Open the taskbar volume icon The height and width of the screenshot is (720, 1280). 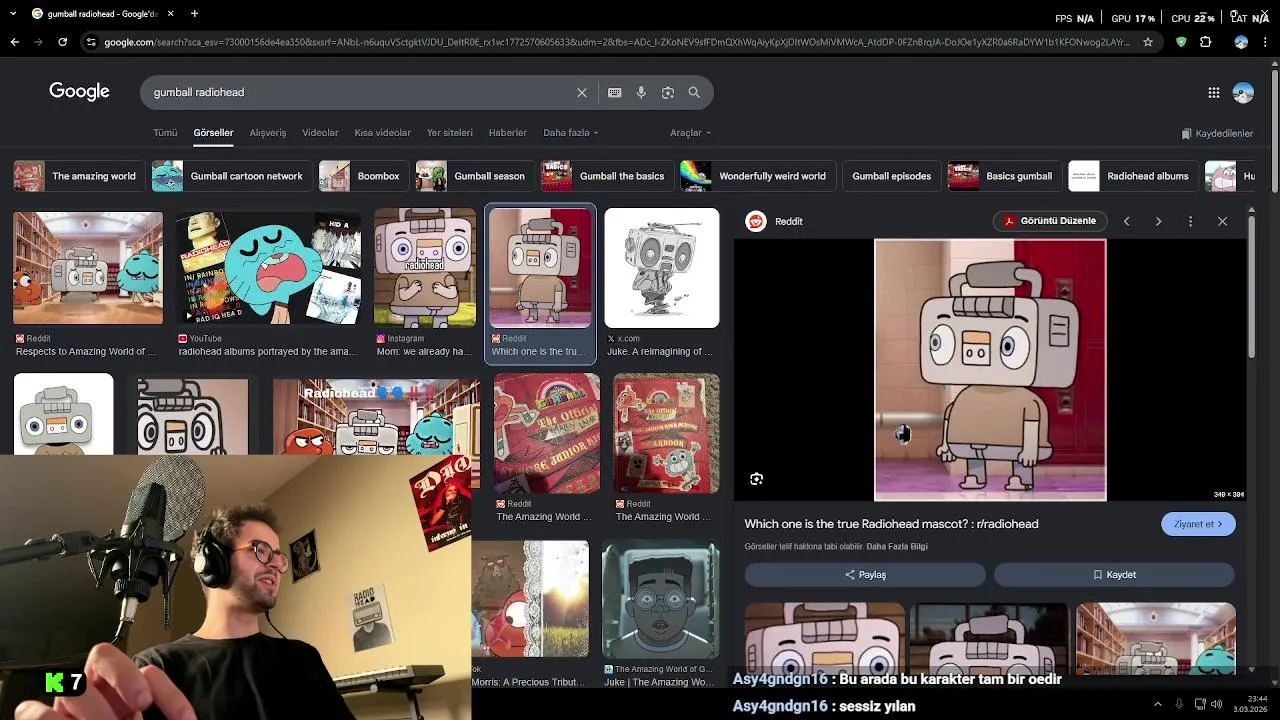tap(1217, 704)
